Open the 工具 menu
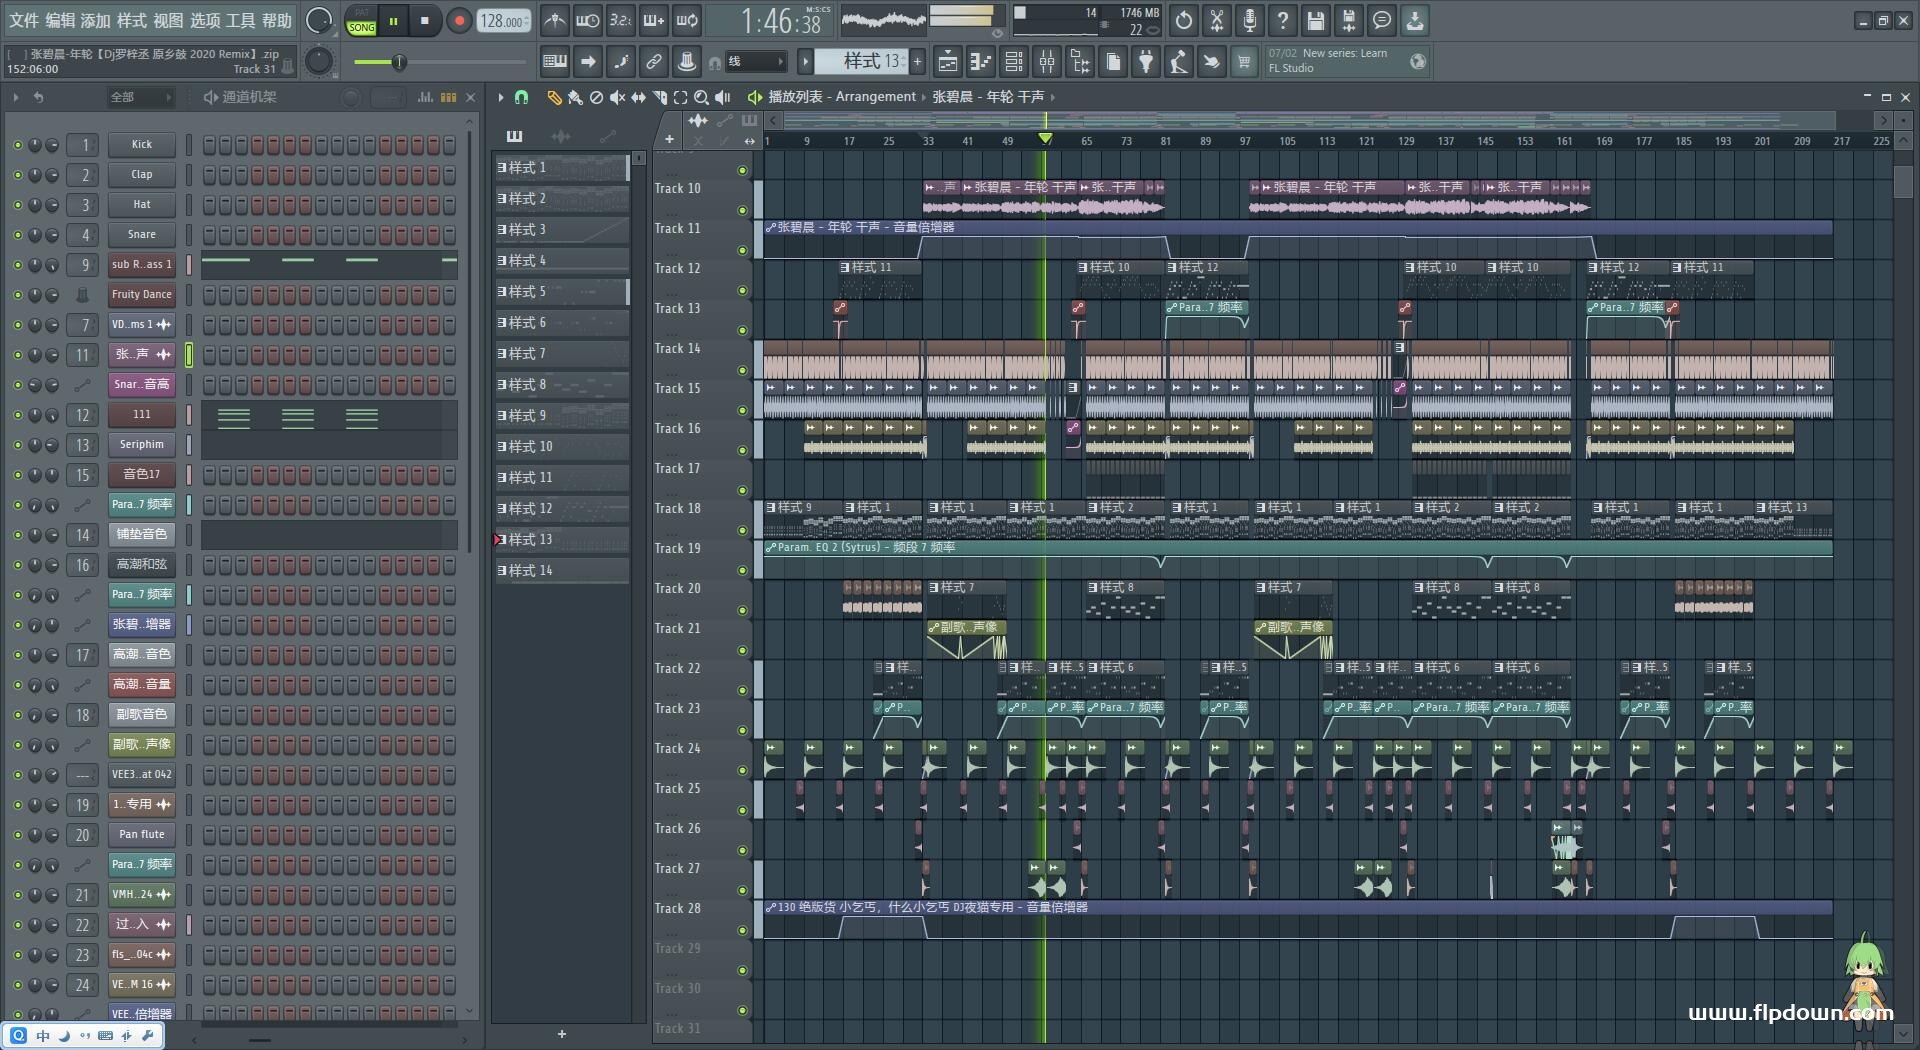 tap(241, 20)
